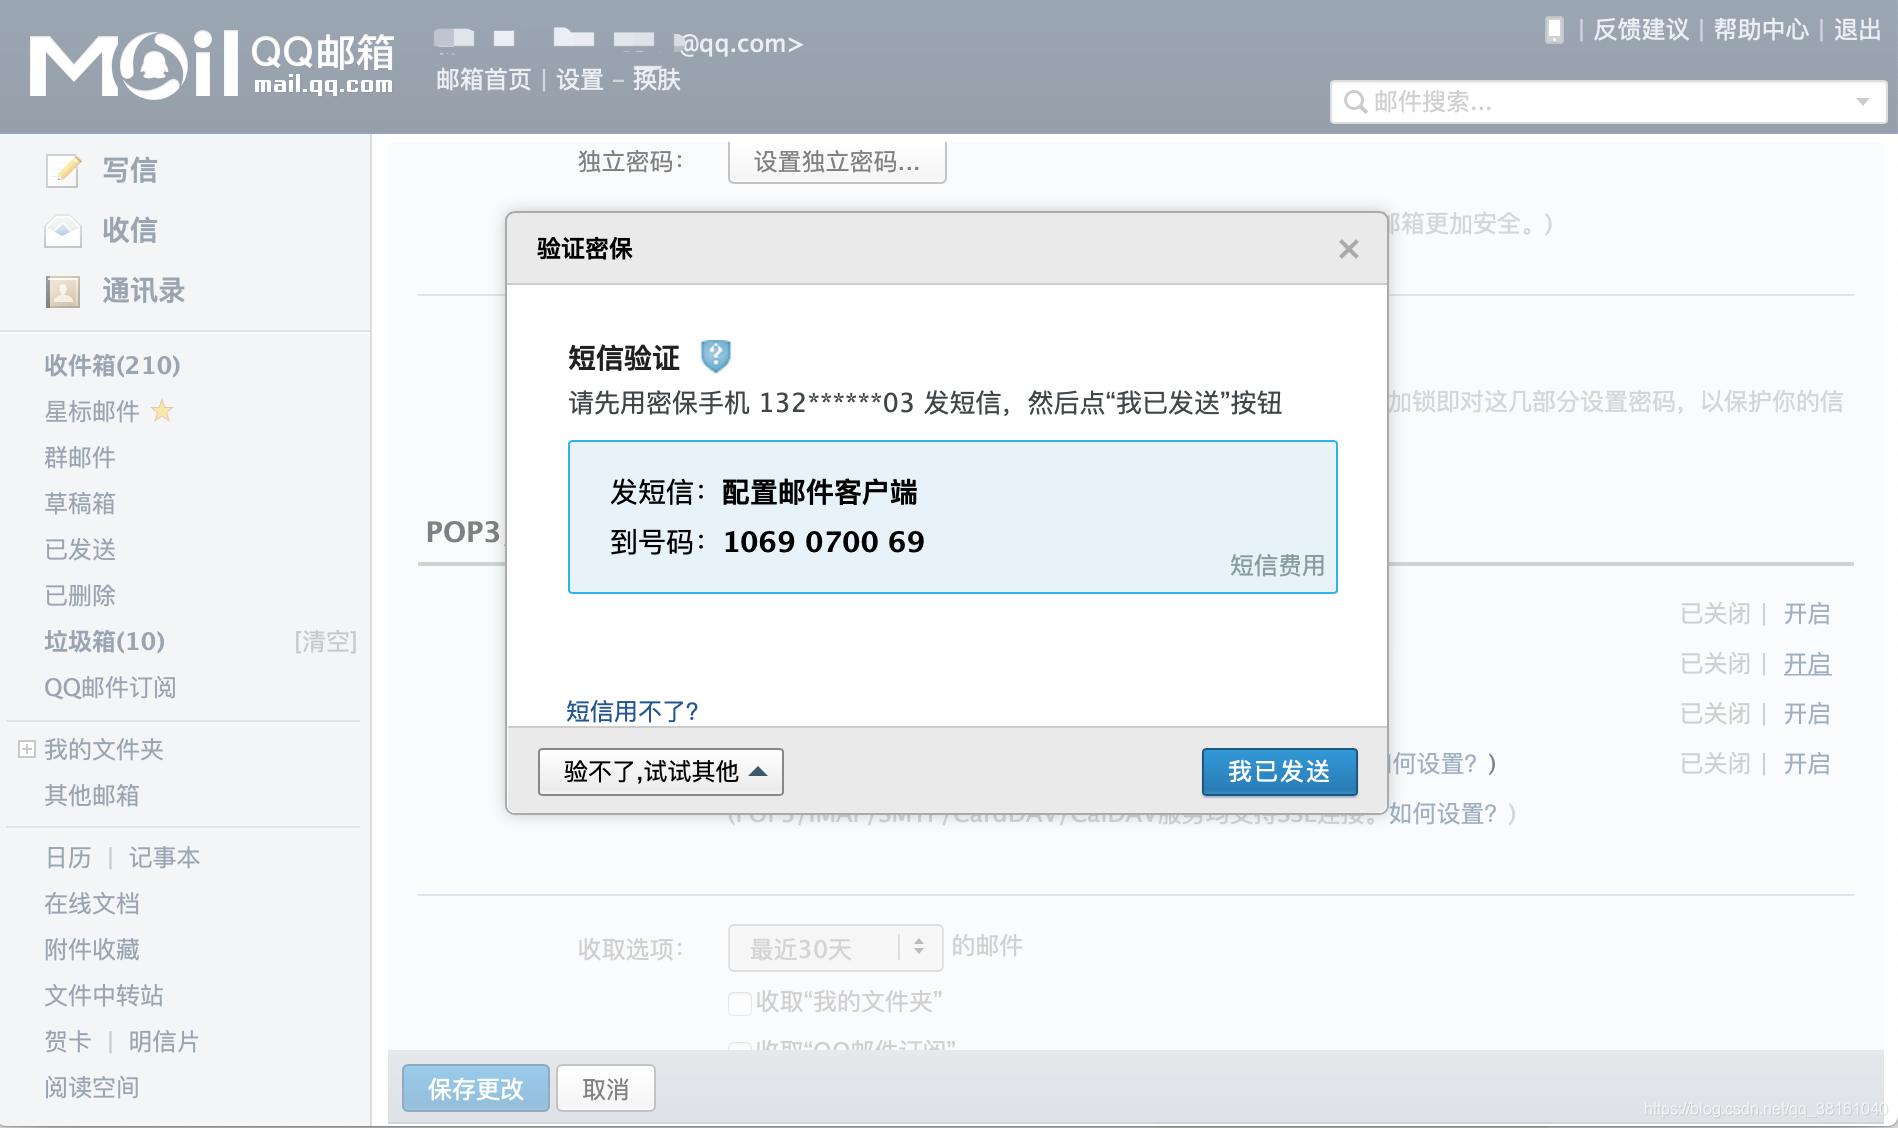Click the star icon beside 星标邮件
The height and width of the screenshot is (1128, 1898).
click(163, 411)
